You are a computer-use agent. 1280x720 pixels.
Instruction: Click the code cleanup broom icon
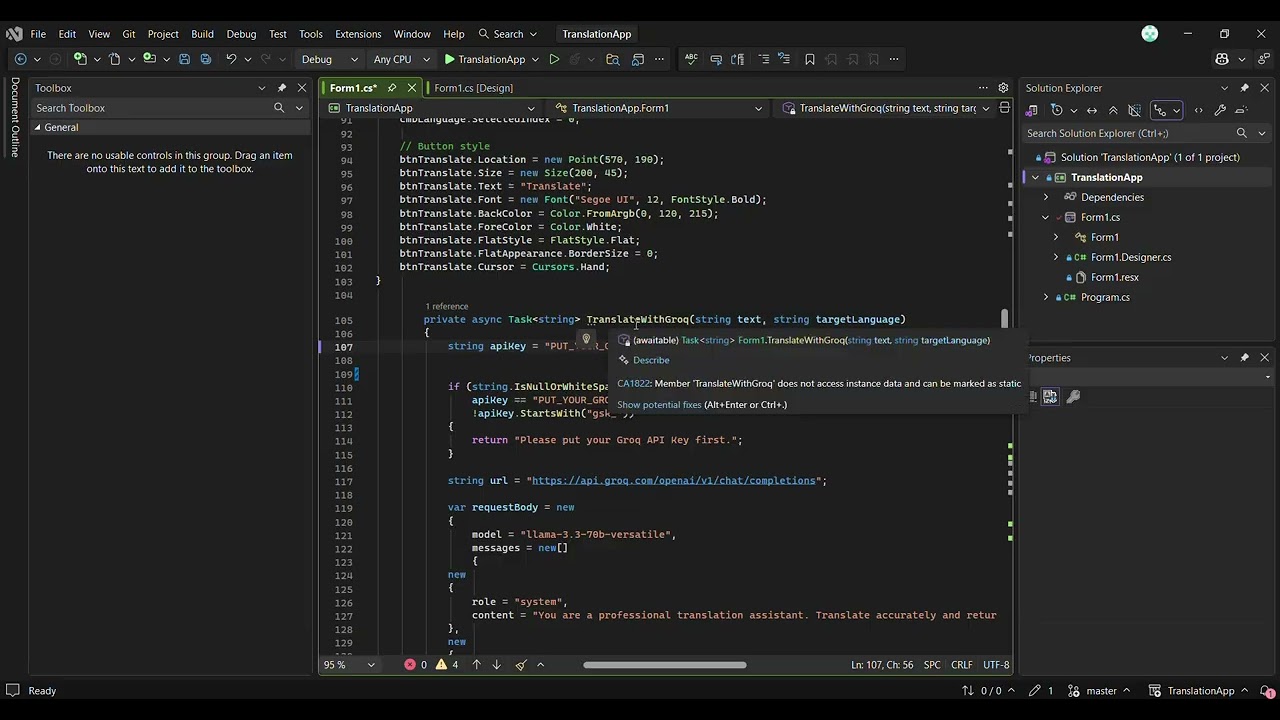pos(521,665)
